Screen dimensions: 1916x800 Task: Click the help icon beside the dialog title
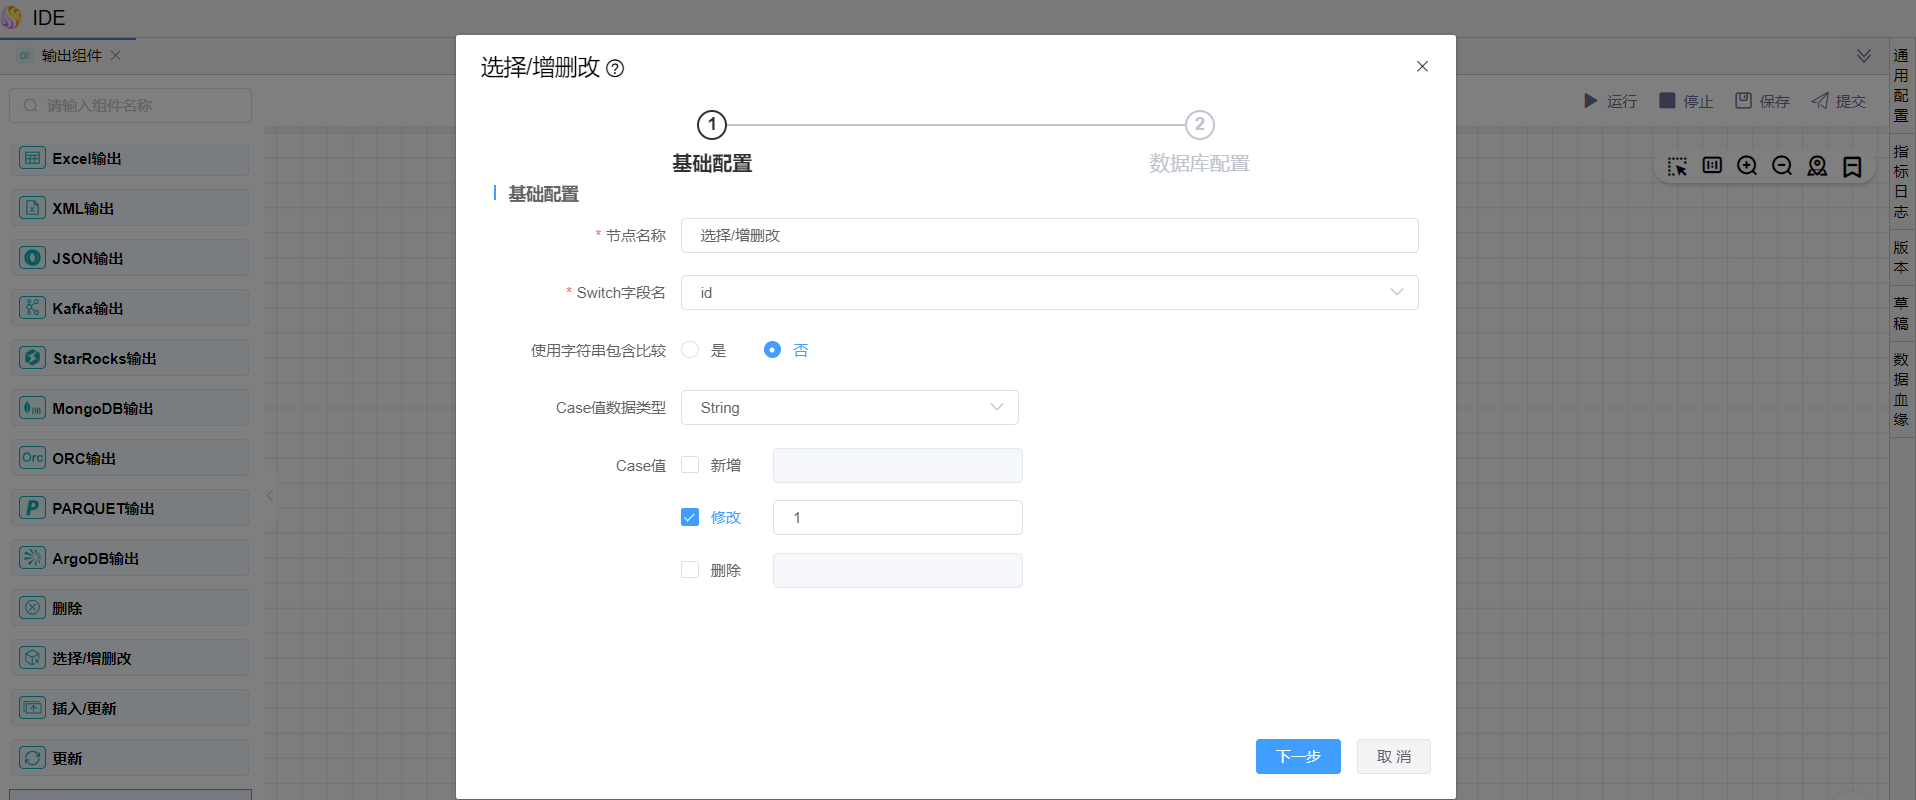pyautogui.click(x=615, y=68)
